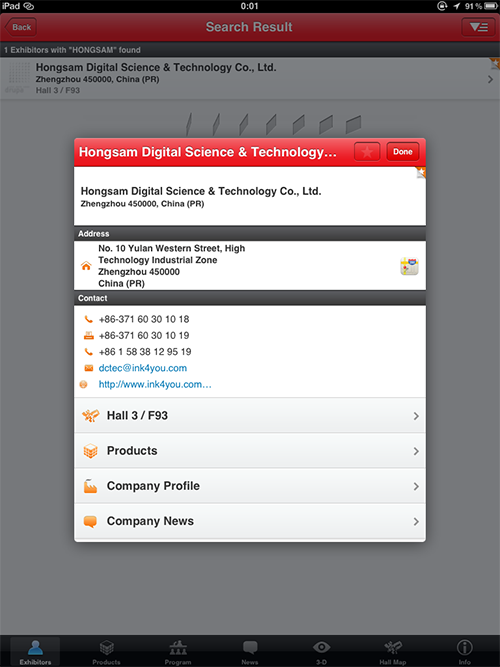Tap battery indicator in the status bar

(x=490, y=6)
